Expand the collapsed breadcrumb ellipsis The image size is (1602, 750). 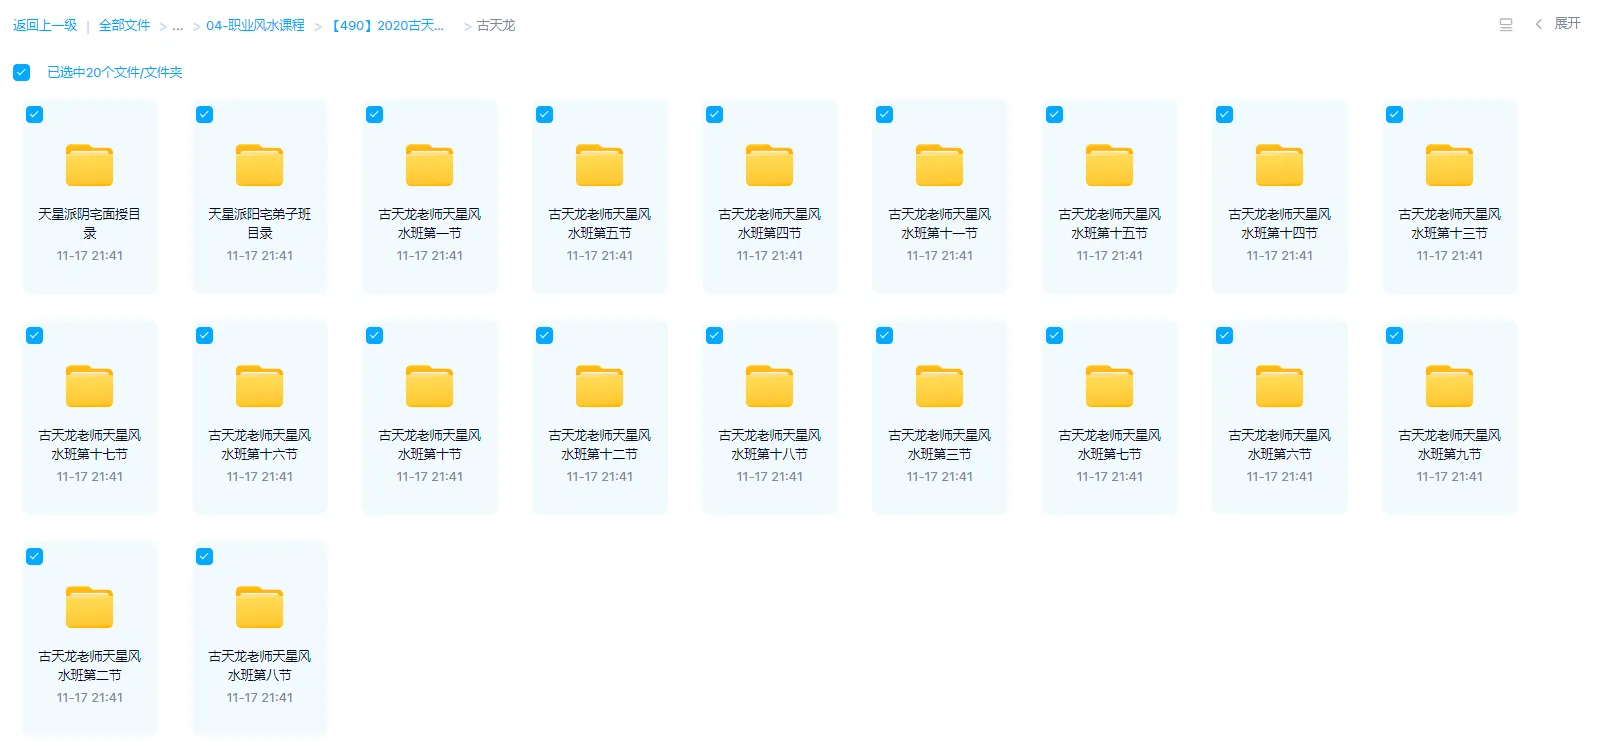(178, 26)
